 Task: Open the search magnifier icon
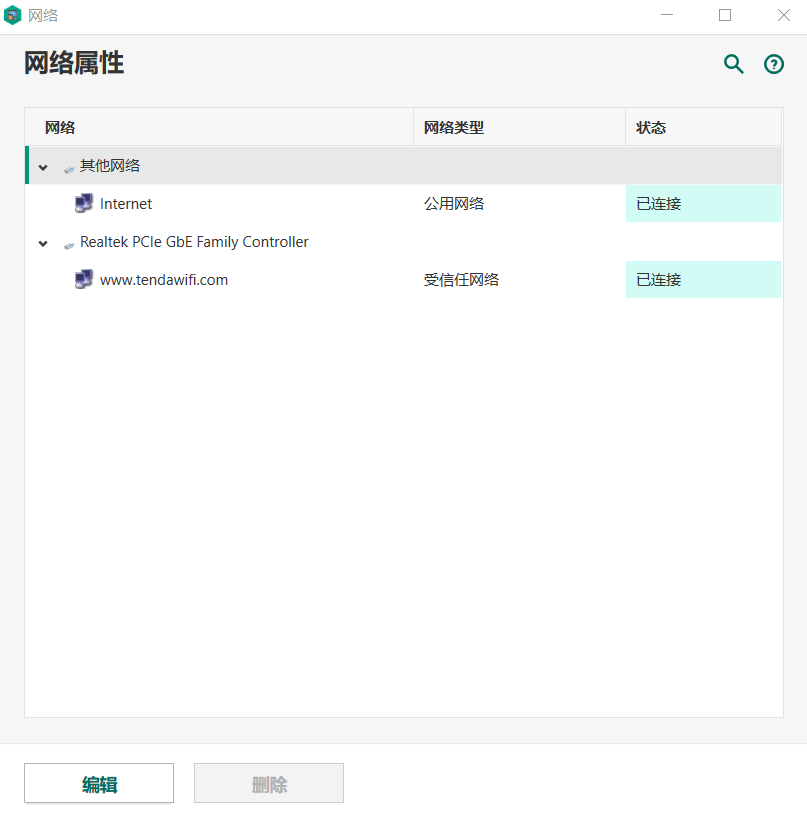pos(734,64)
